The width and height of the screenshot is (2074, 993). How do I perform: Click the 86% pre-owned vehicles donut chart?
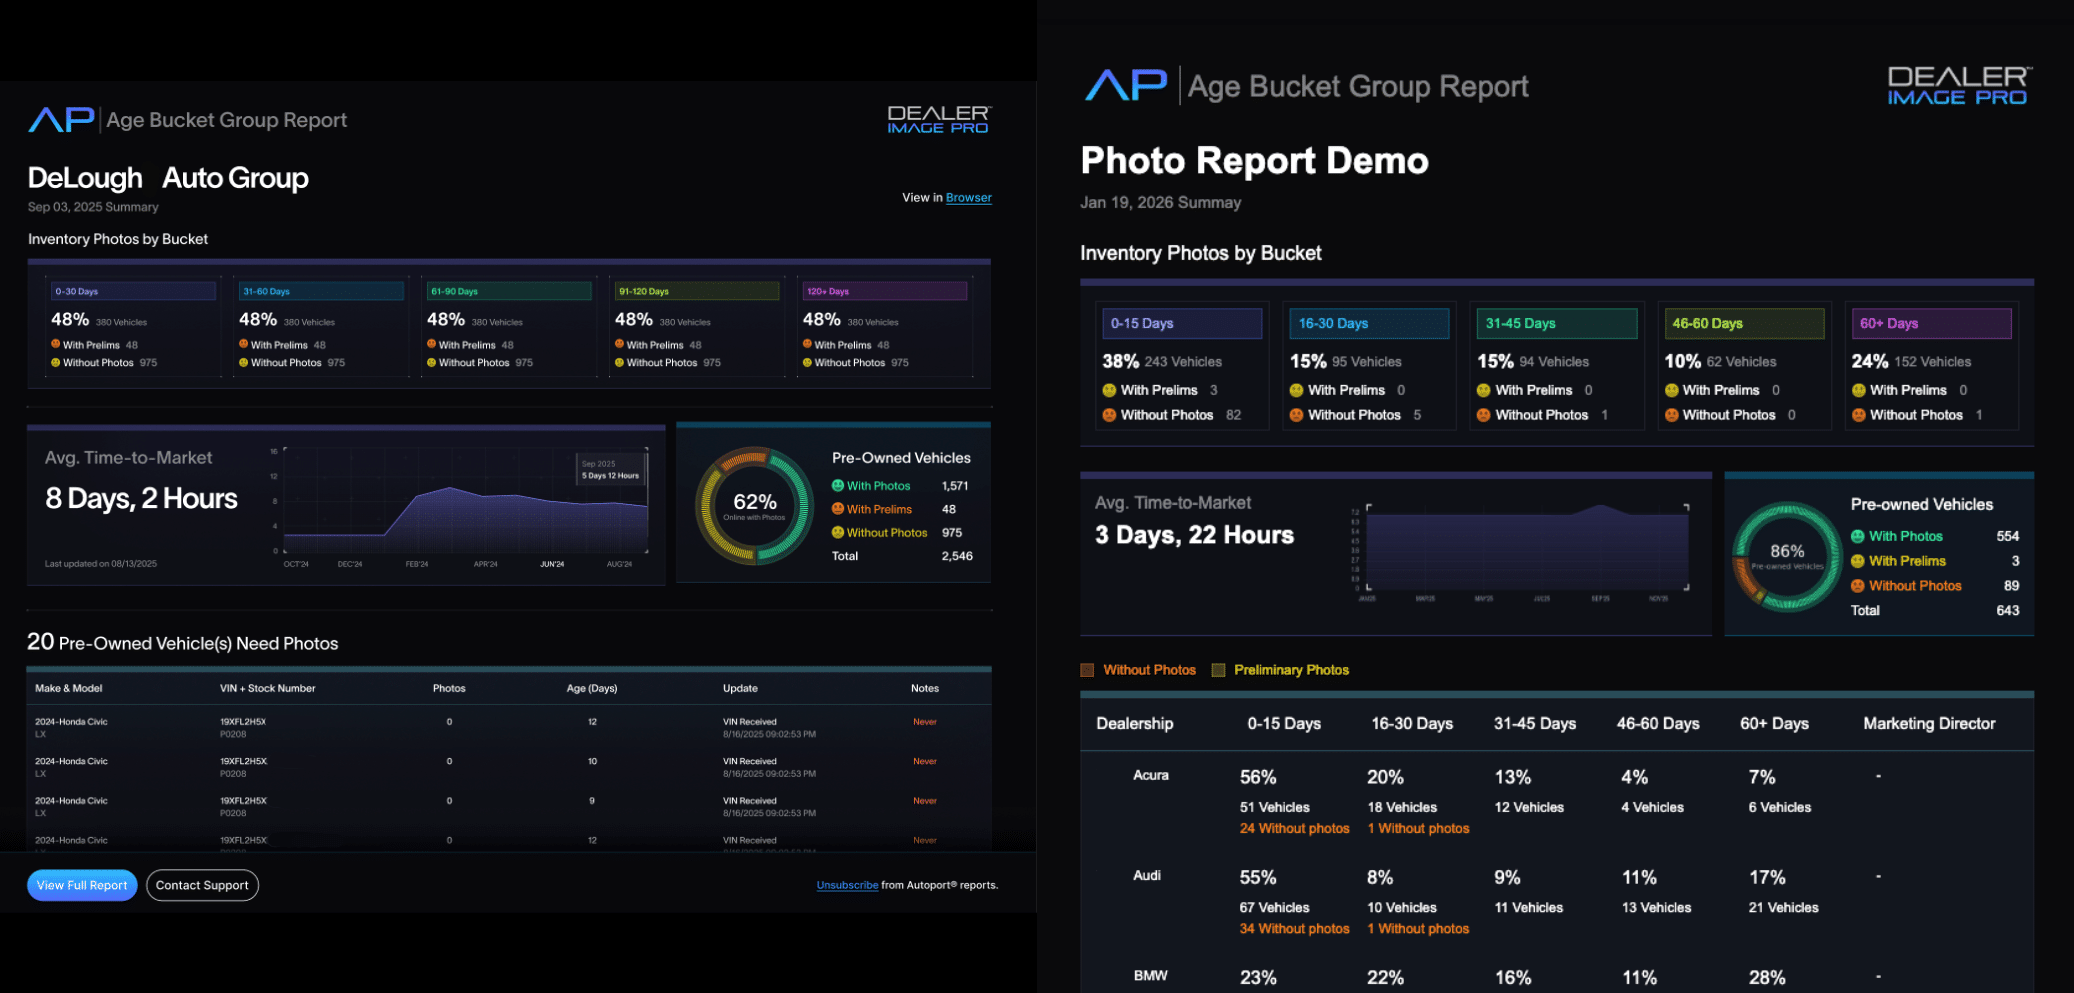pyautogui.click(x=1787, y=556)
